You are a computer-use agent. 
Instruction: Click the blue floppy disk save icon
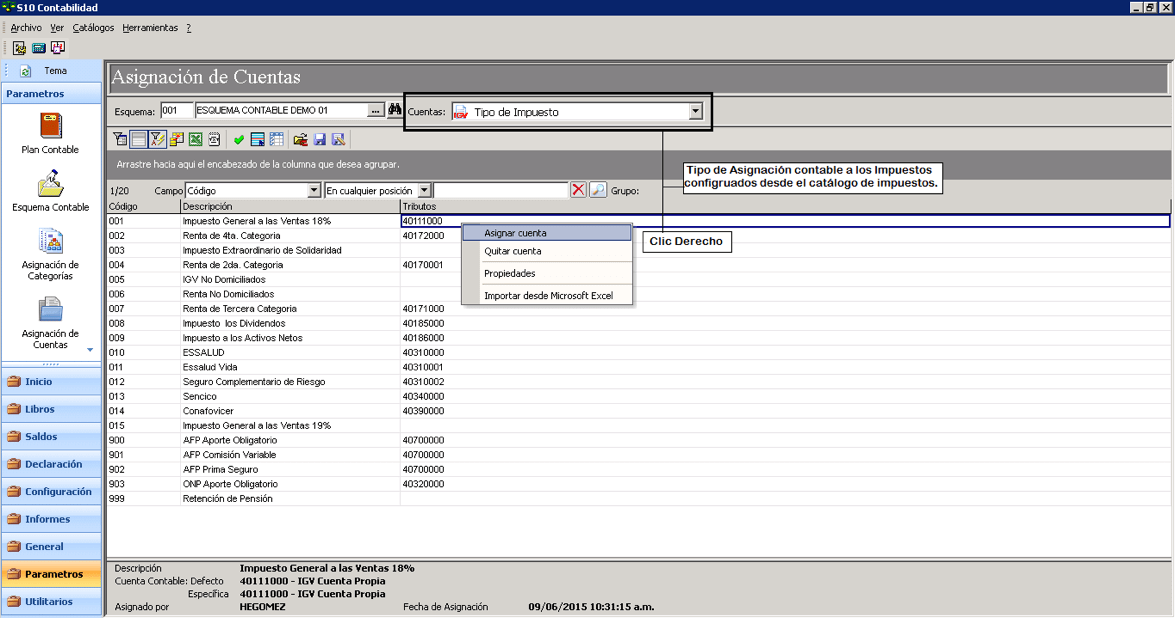[x=320, y=139]
